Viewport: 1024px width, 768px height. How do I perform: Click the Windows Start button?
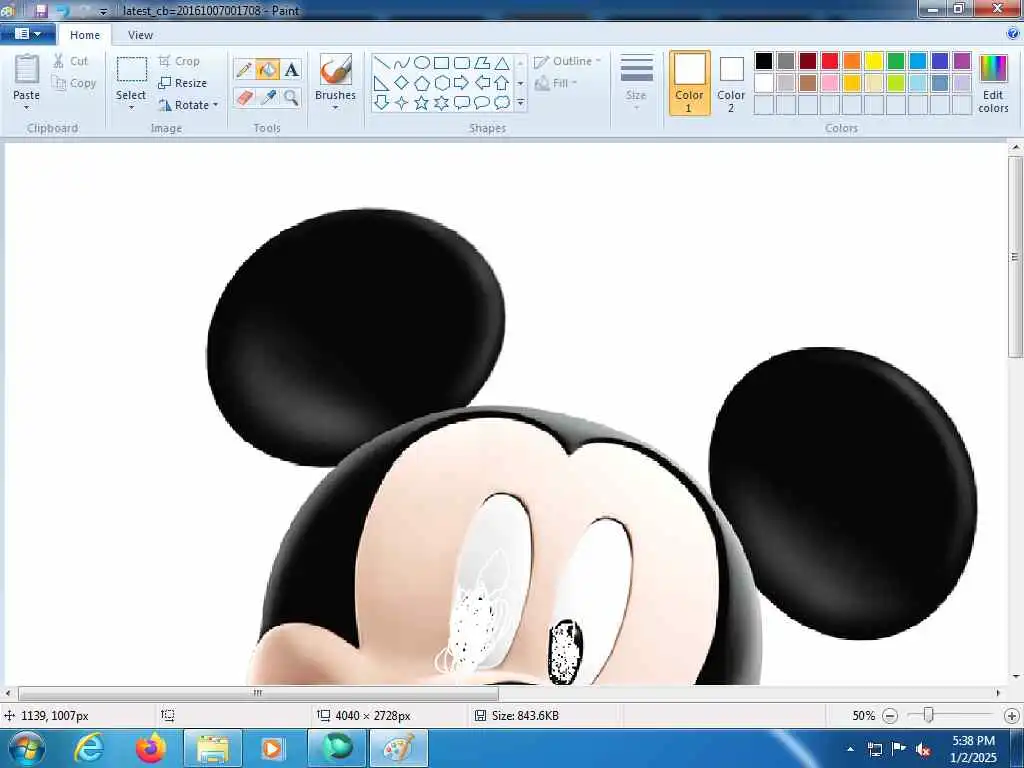click(25, 748)
